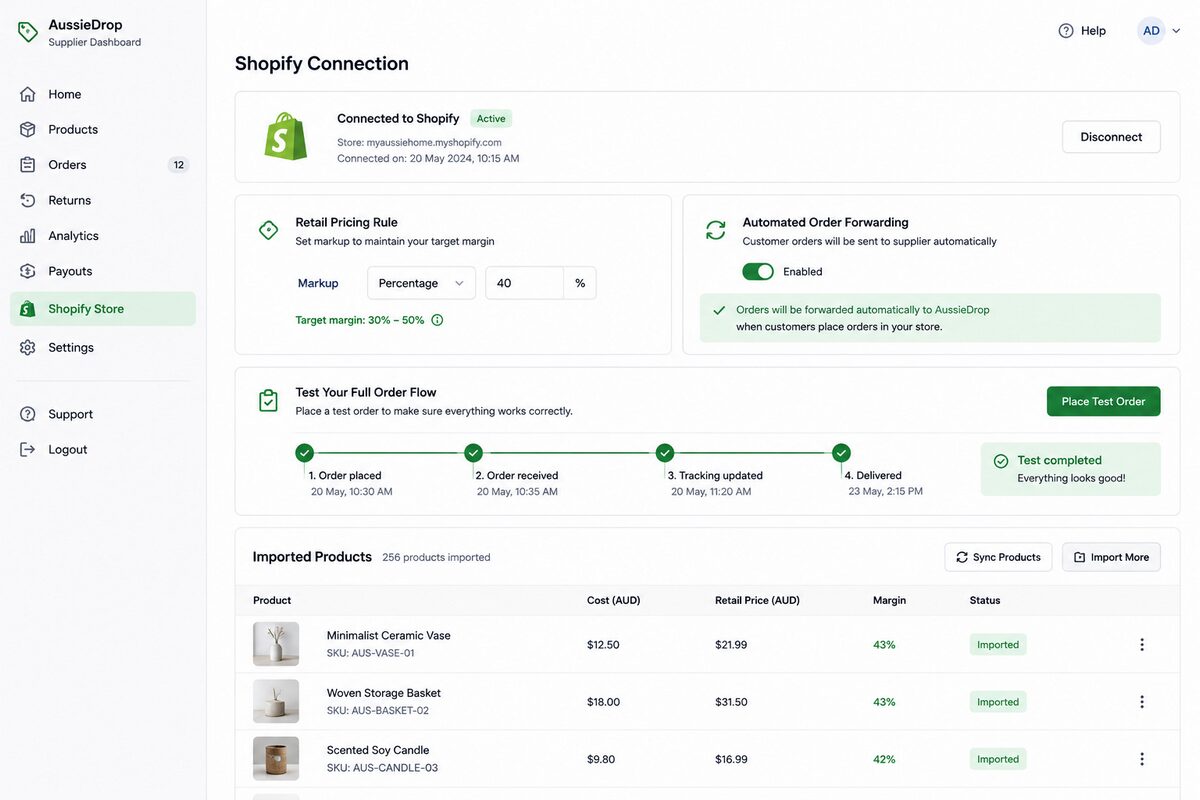Screen dimensions: 1200x800
Task: Select the Shopify Store sidebar item
Action: click(103, 309)
